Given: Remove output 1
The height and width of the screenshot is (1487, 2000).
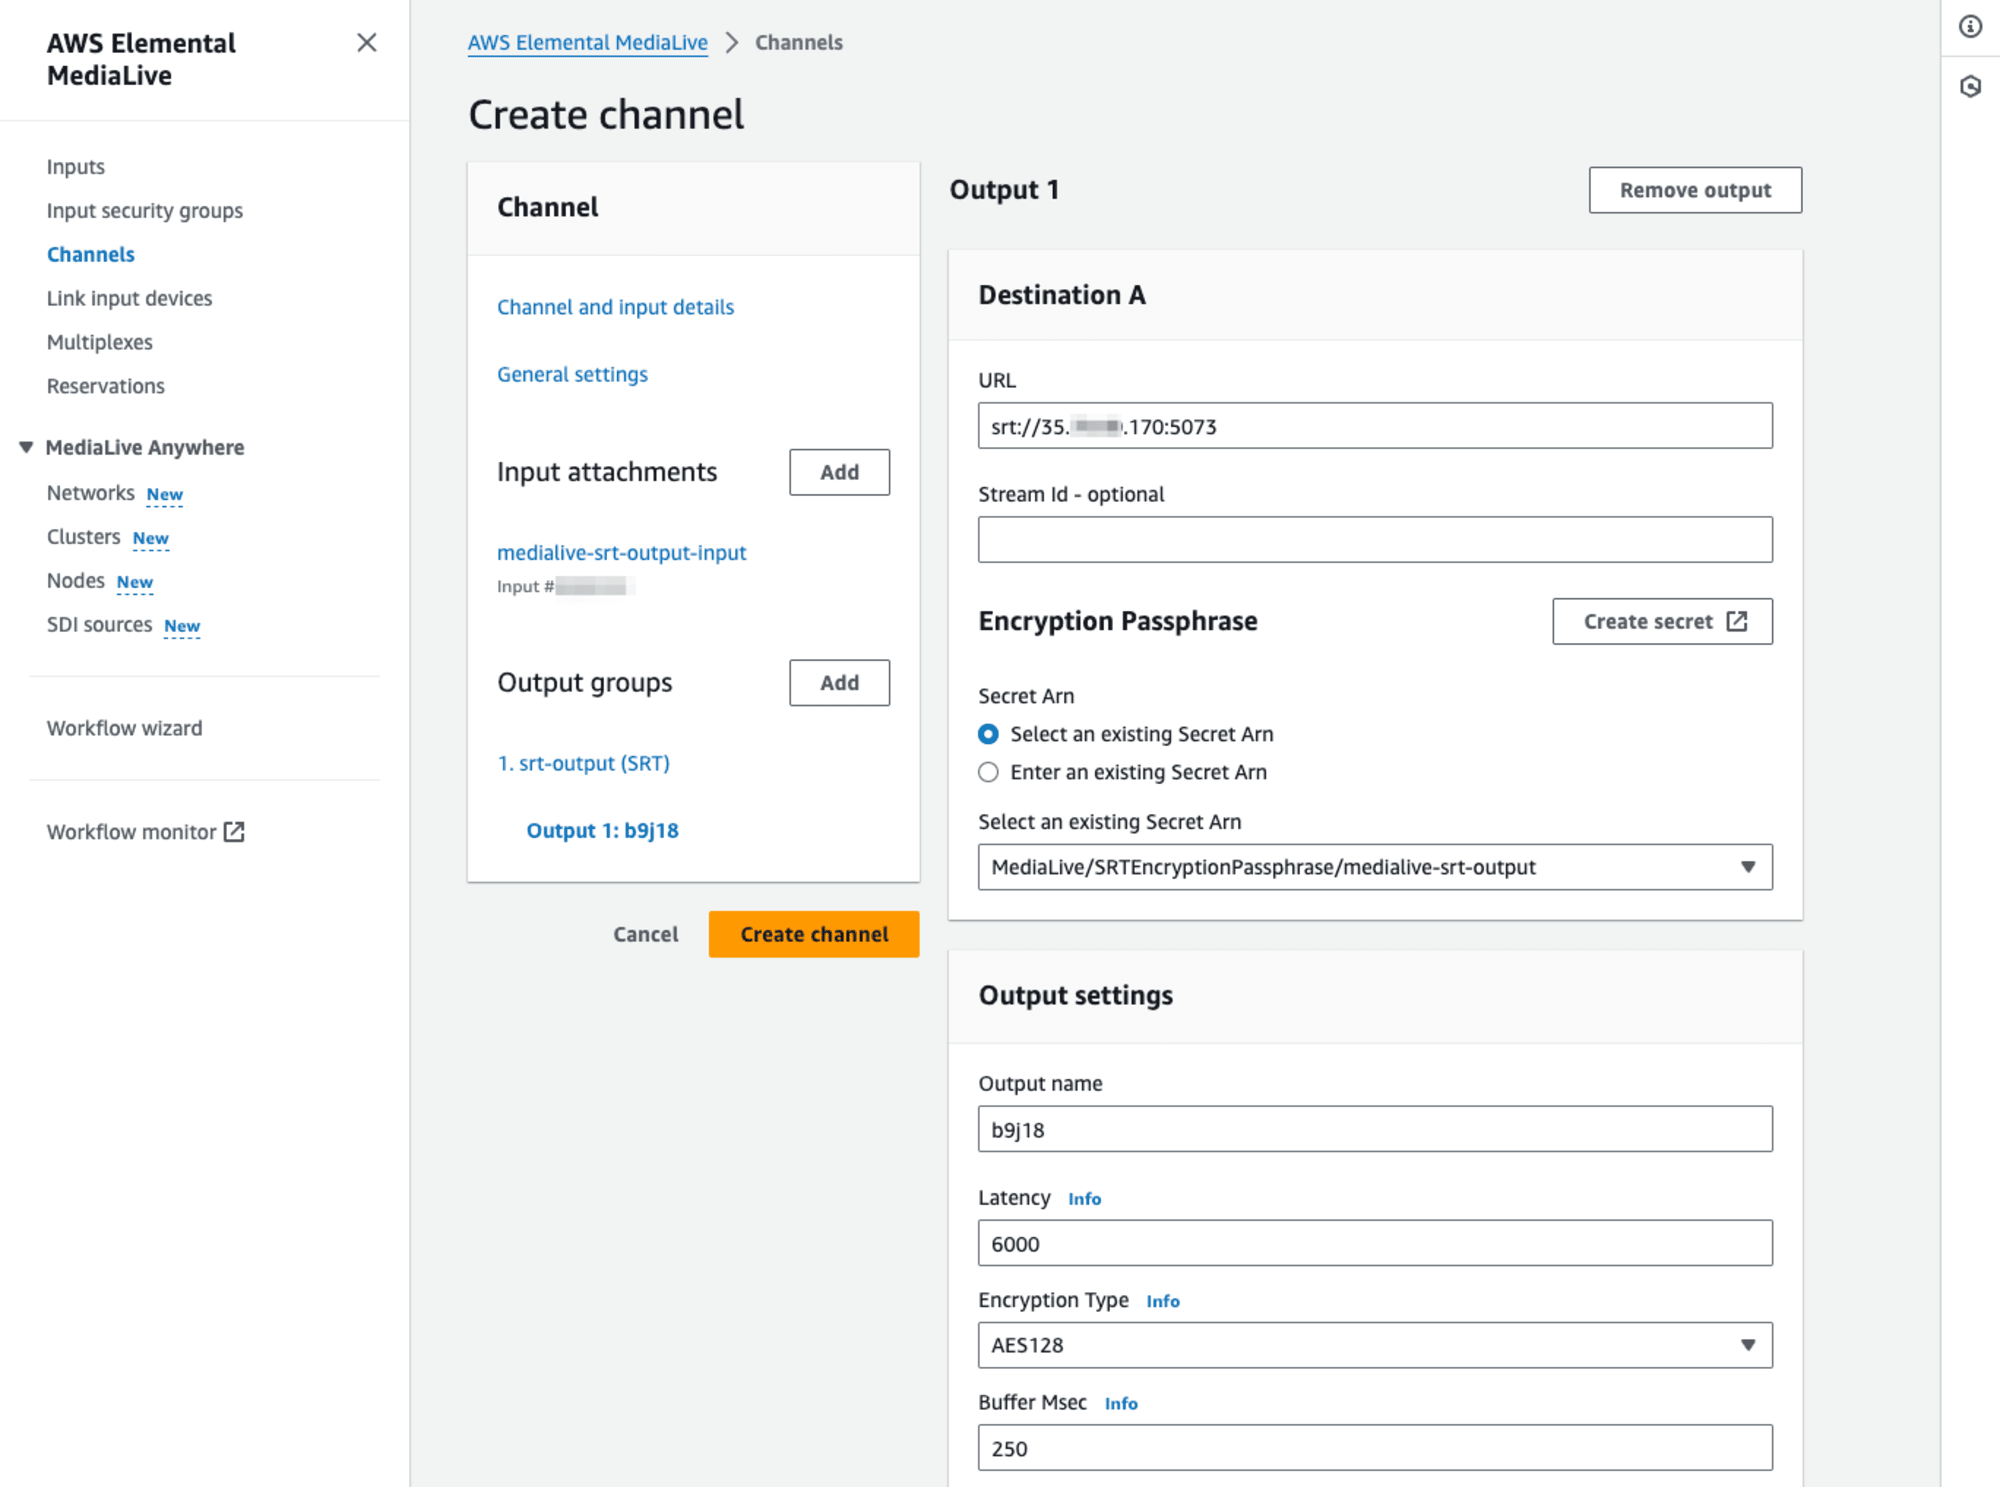Looking at the screenshot, I should [1696, 190].
